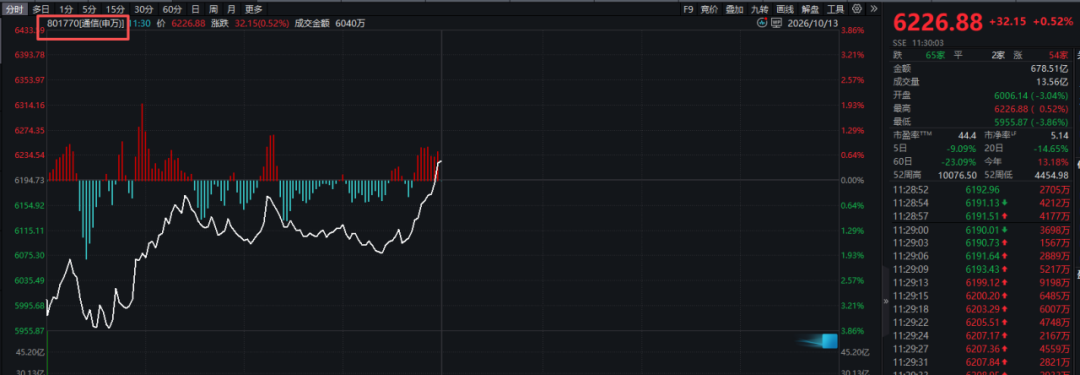Open the 多日 multi-day view
Screen dimensions: 1080x375
[41, 9]
